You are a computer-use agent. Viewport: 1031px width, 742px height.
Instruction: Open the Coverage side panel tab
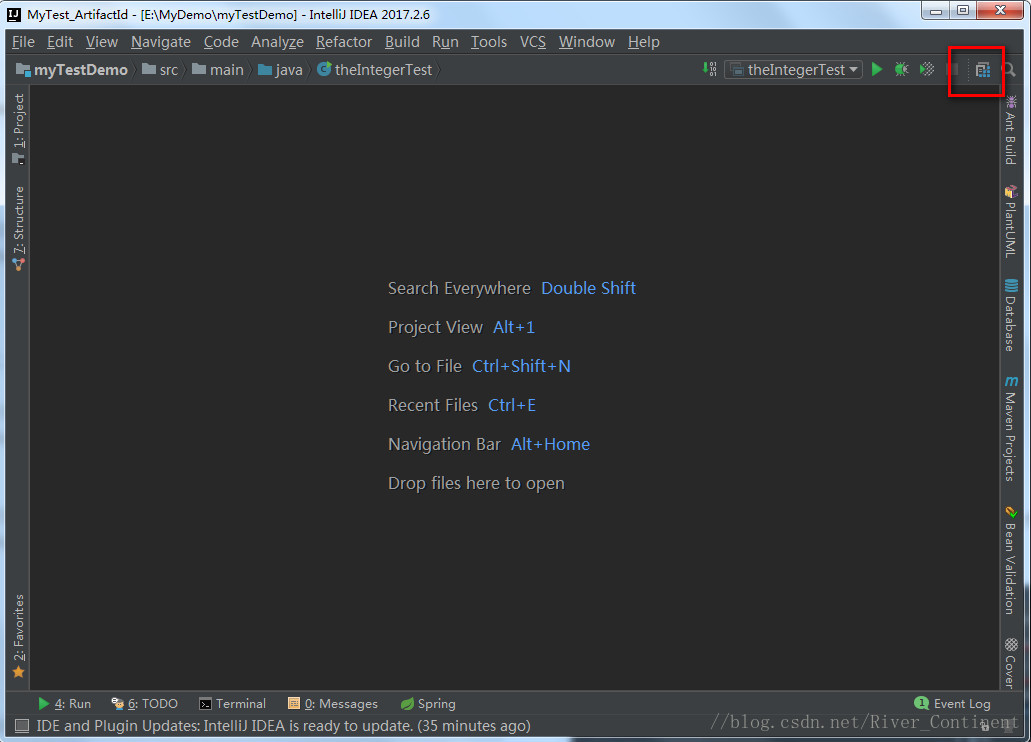coord(1011,663)
